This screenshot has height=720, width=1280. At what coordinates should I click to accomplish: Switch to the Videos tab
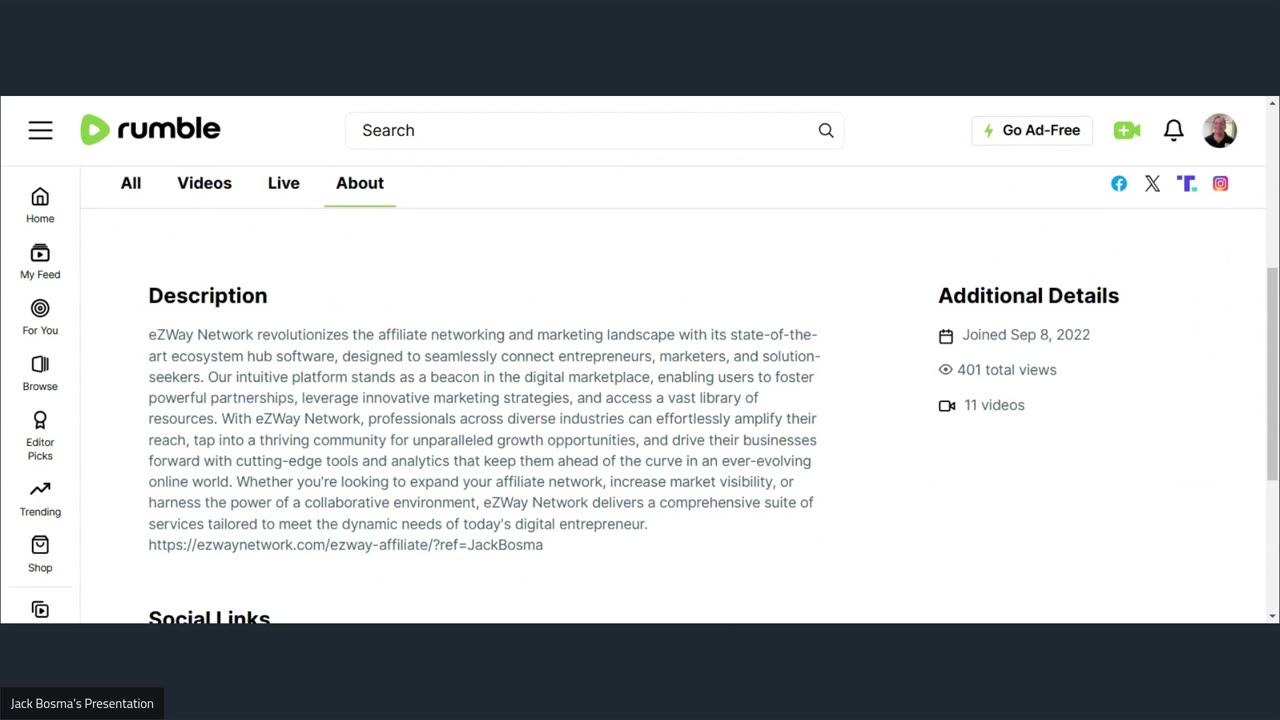click(205, 183)
